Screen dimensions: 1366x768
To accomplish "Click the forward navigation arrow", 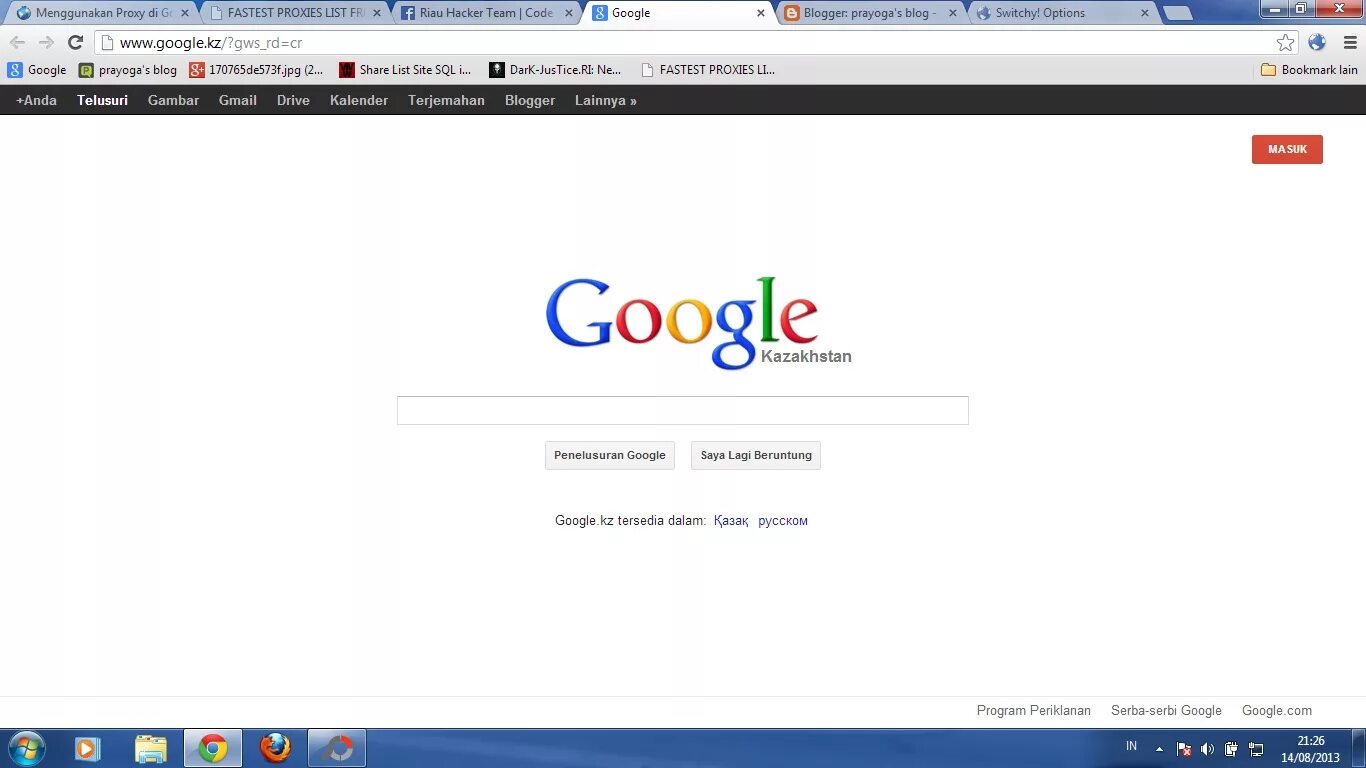I will (x=46, y=42).
